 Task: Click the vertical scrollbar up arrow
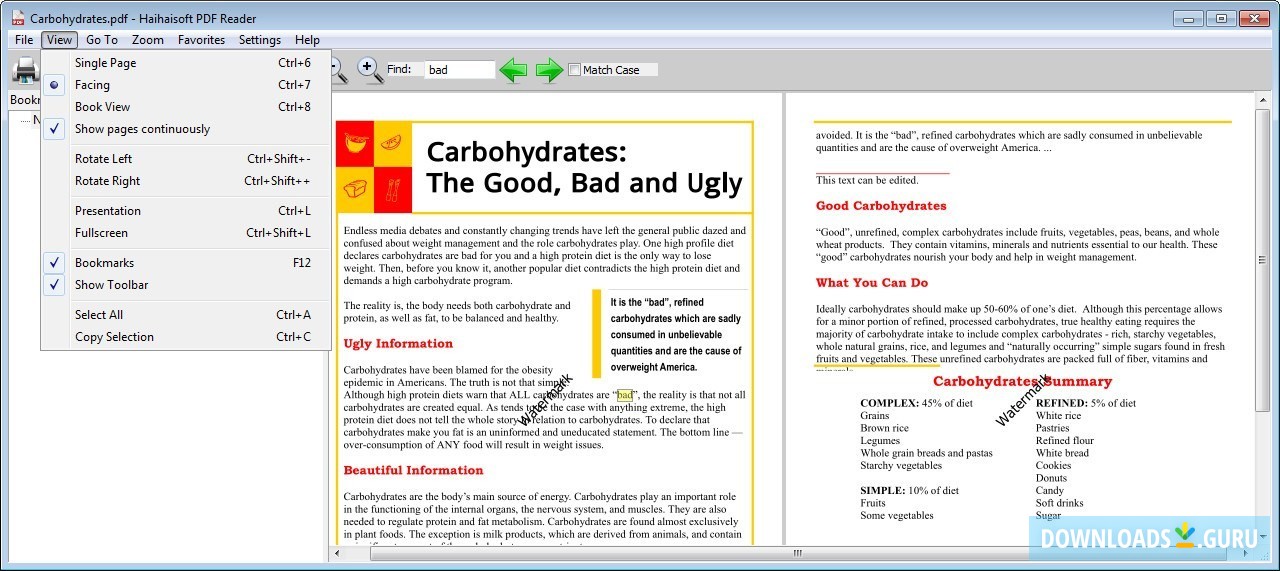pyautogui.click(x=1263, y=102)
